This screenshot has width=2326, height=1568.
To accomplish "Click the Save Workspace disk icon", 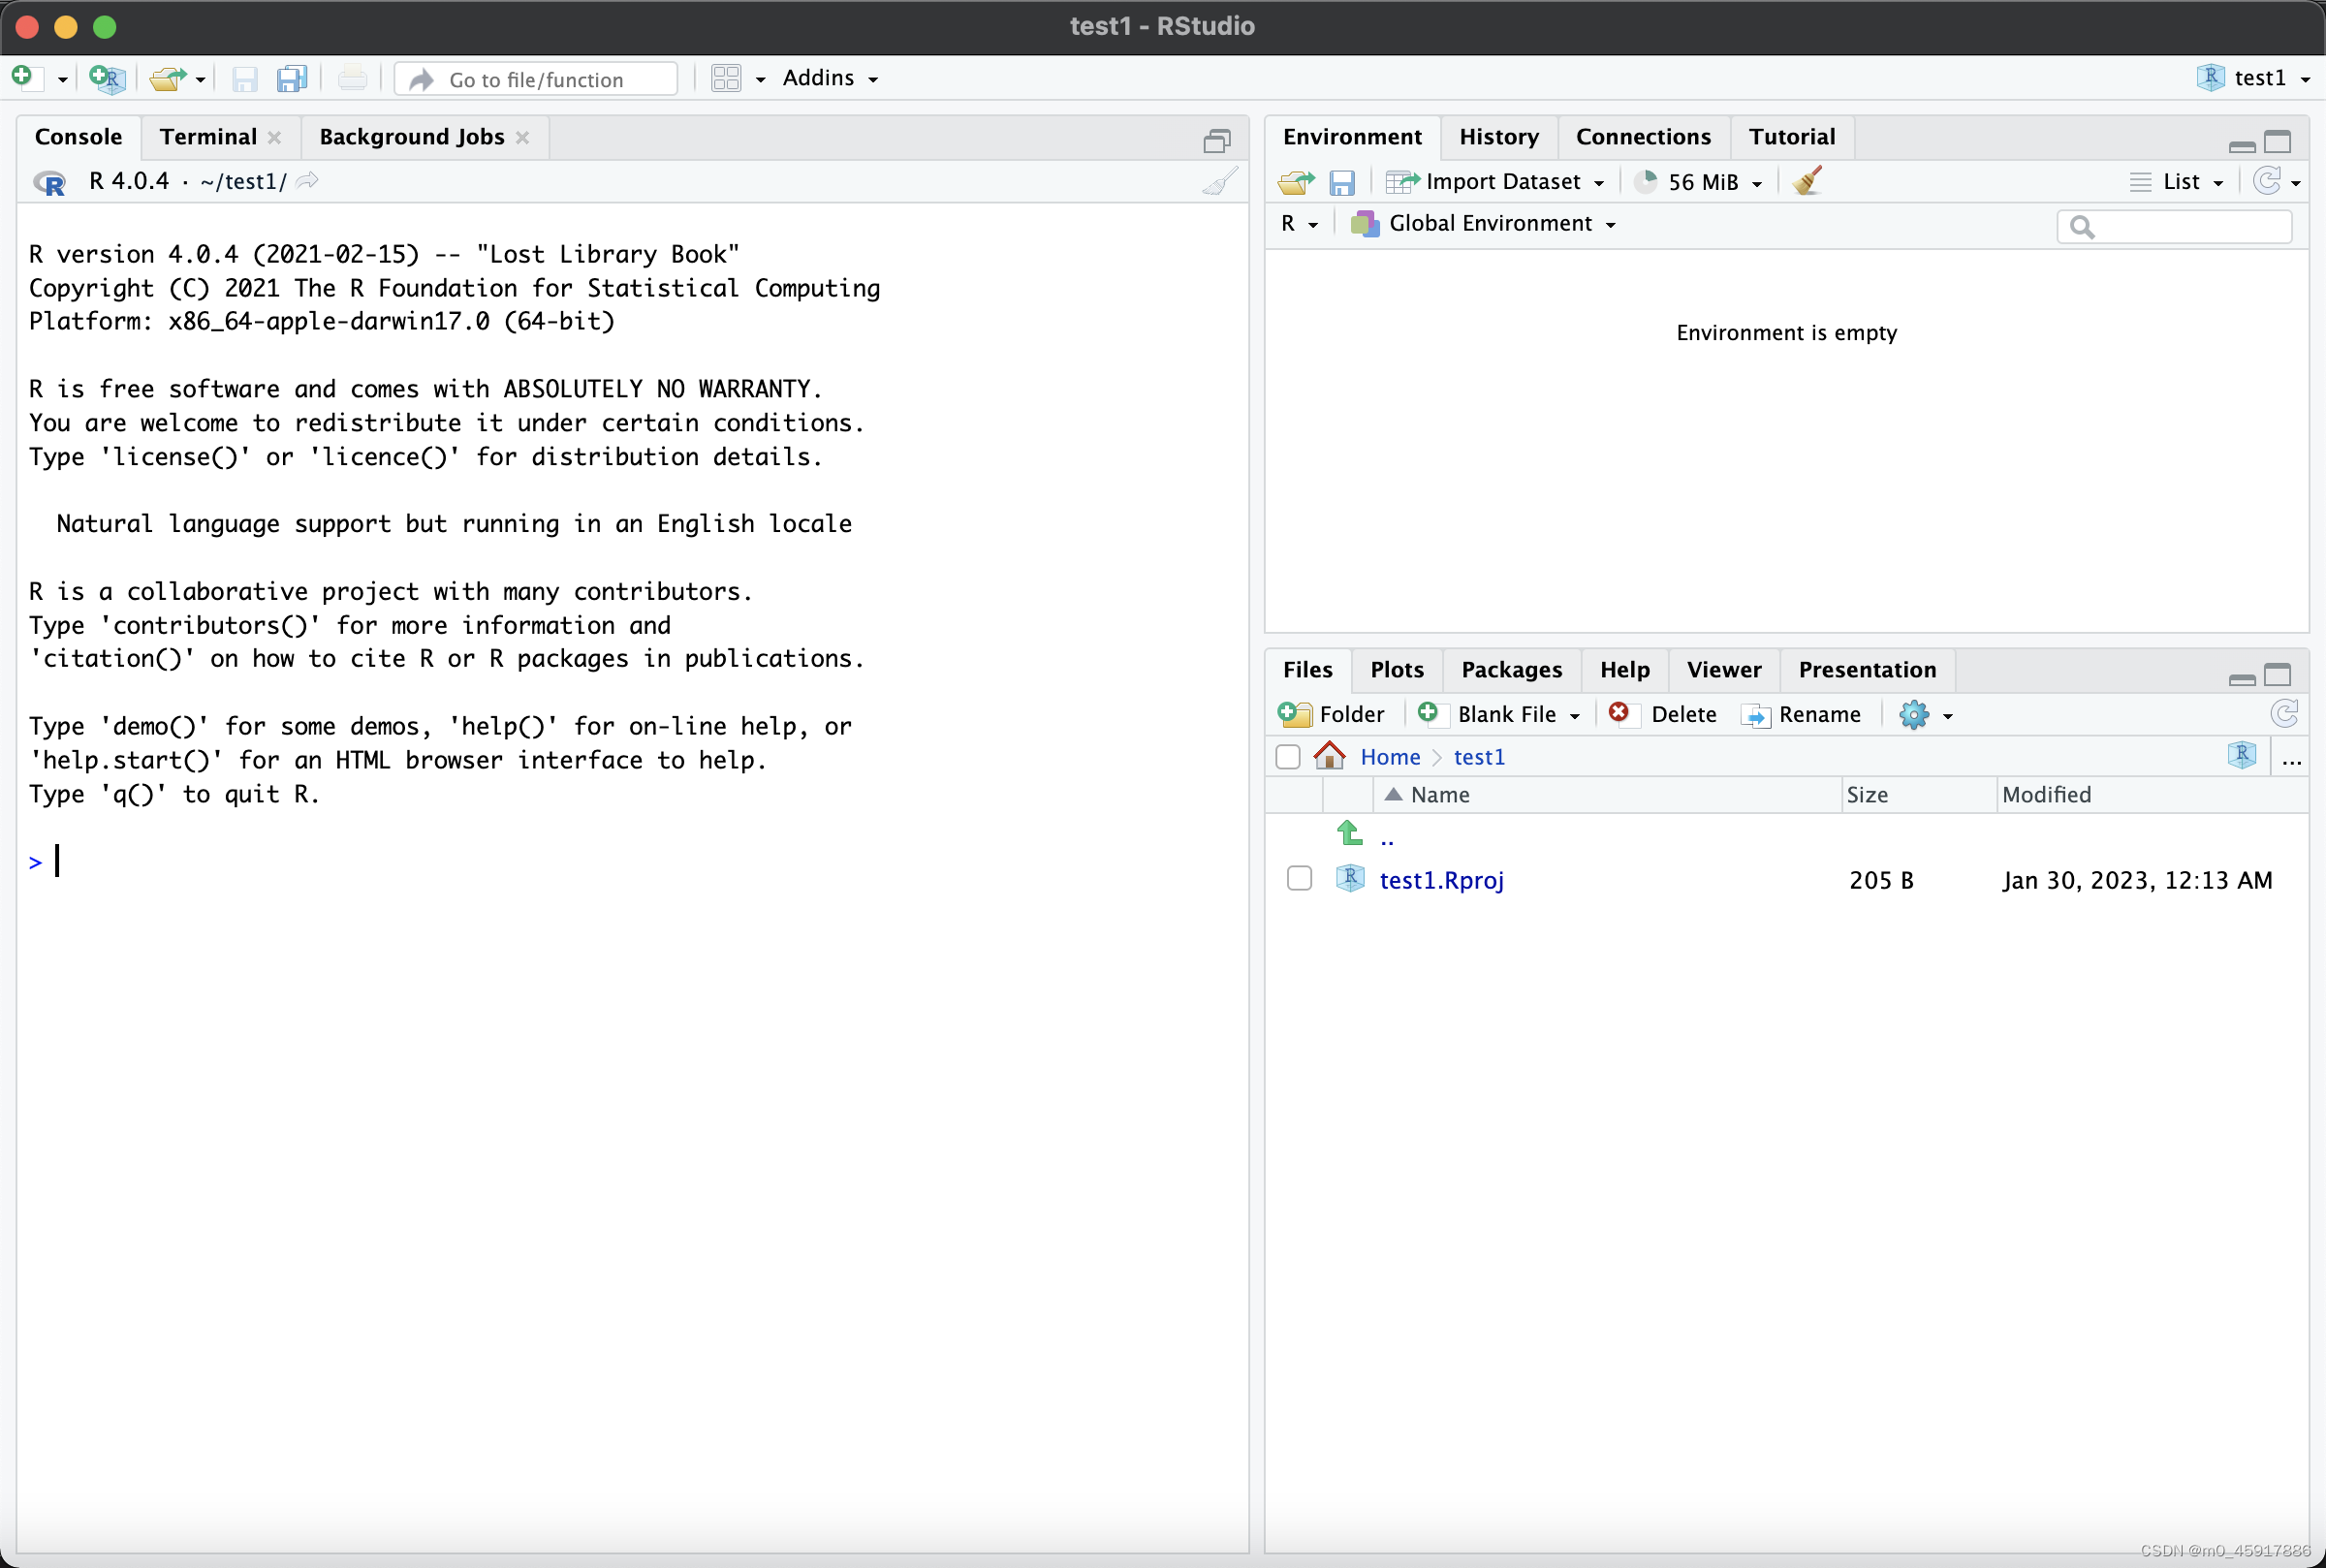I will pos(1341,182).
